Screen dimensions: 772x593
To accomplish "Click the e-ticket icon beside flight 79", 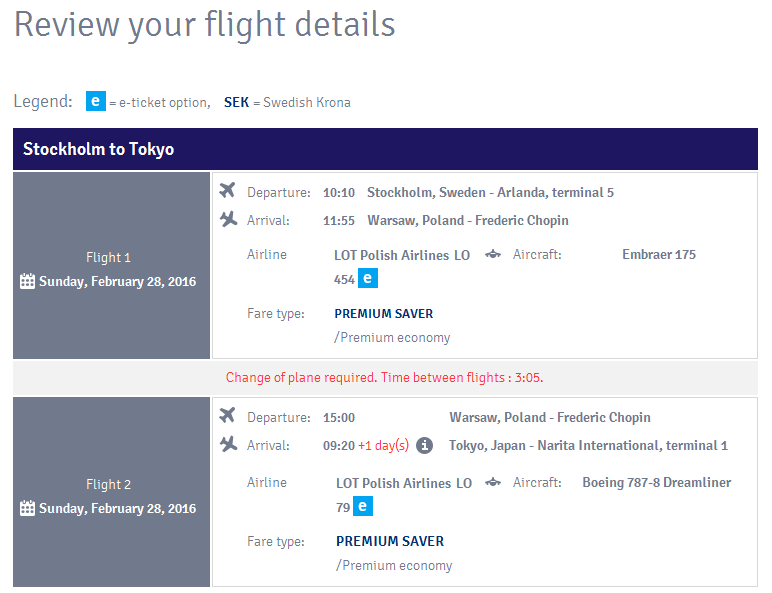I will coord(363,506).
